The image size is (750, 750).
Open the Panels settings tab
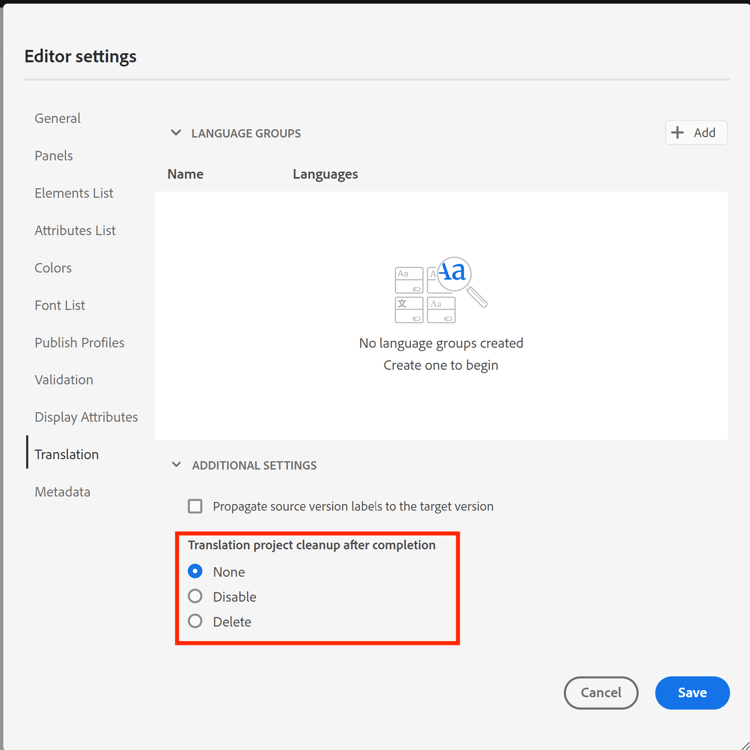(x=54, y=155)
